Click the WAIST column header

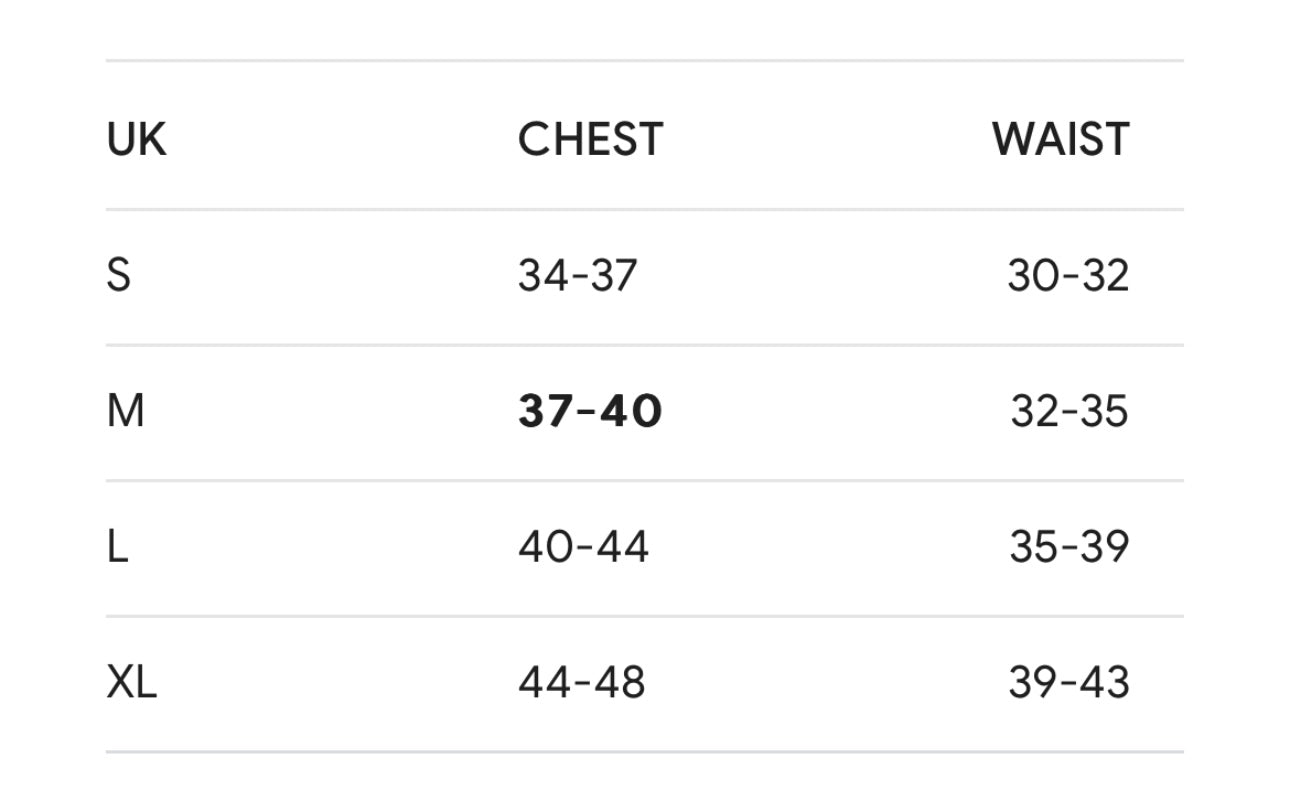point(1060,139)
